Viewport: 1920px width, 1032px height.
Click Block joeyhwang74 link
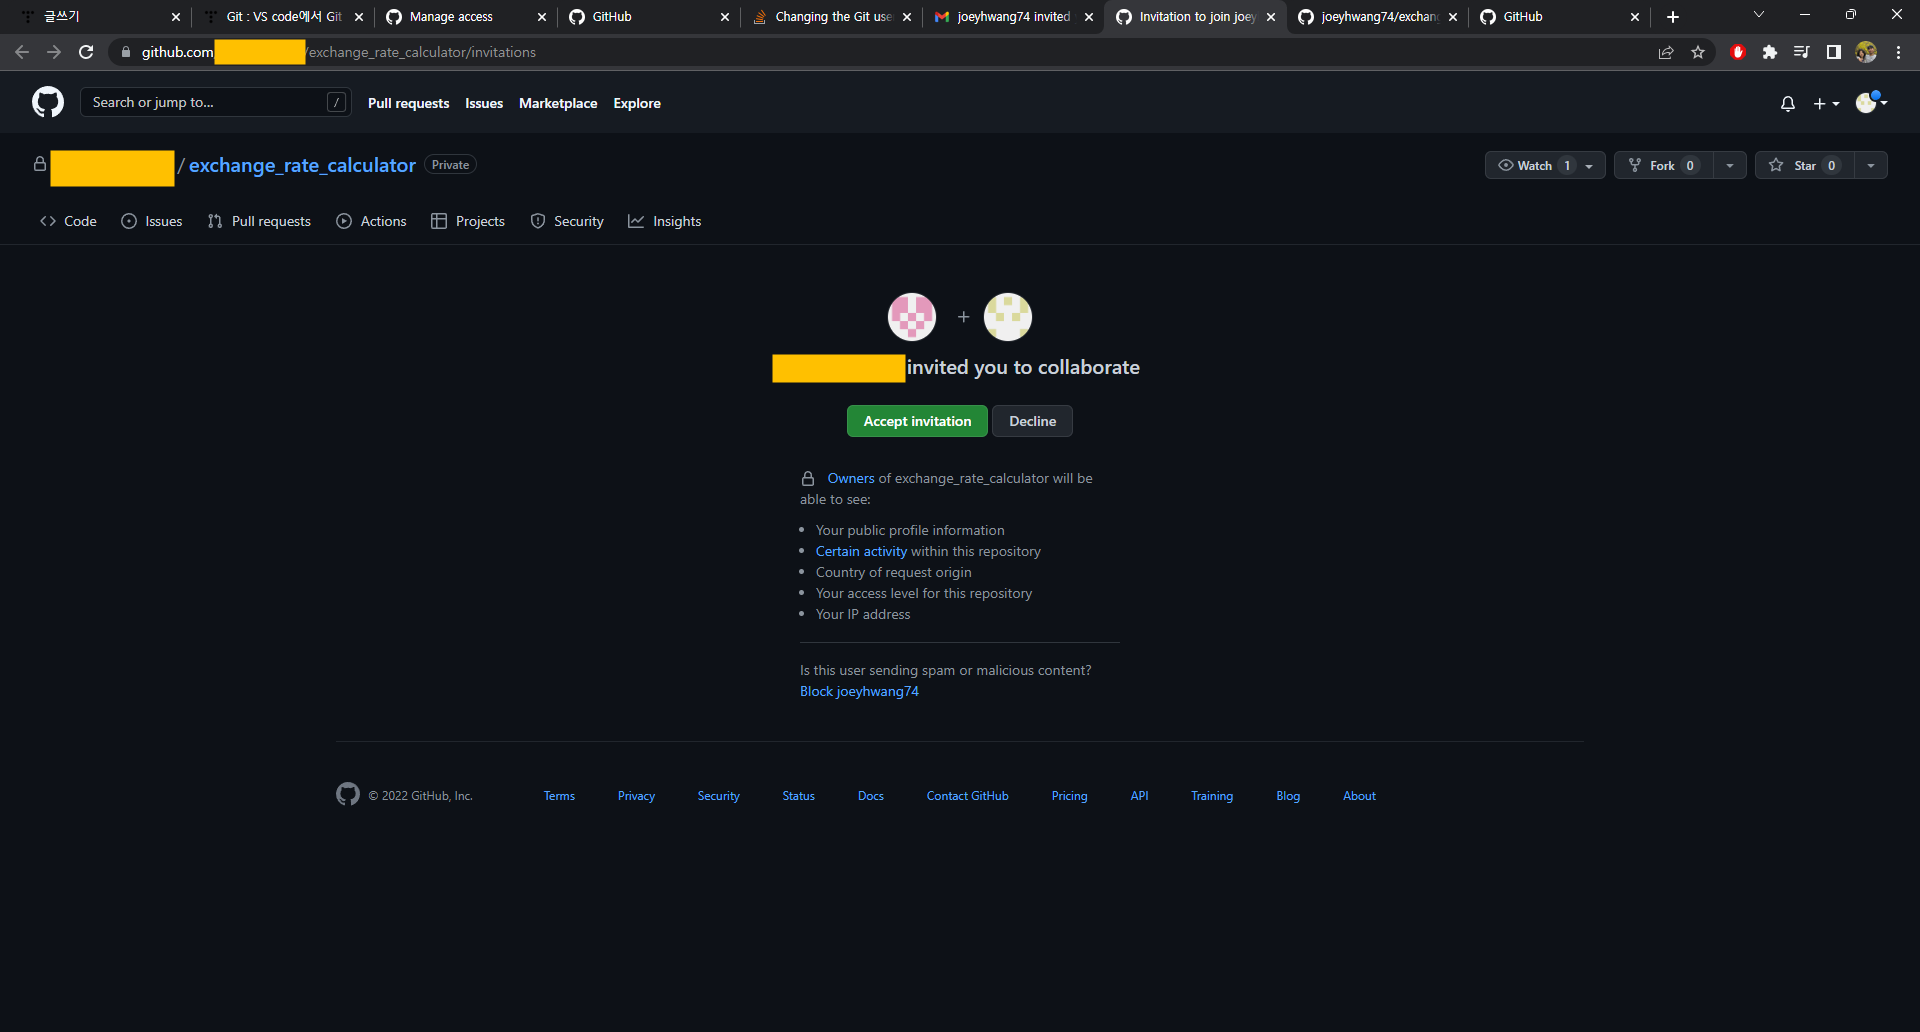click(859, 691)
